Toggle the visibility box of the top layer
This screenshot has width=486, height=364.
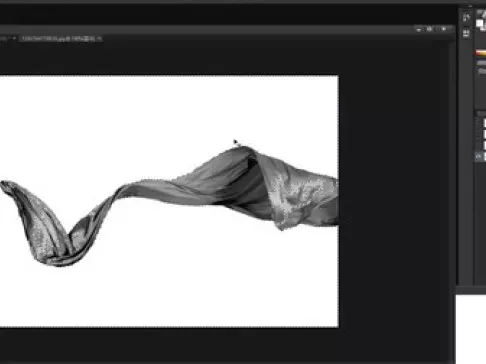[x=479, y=123]
